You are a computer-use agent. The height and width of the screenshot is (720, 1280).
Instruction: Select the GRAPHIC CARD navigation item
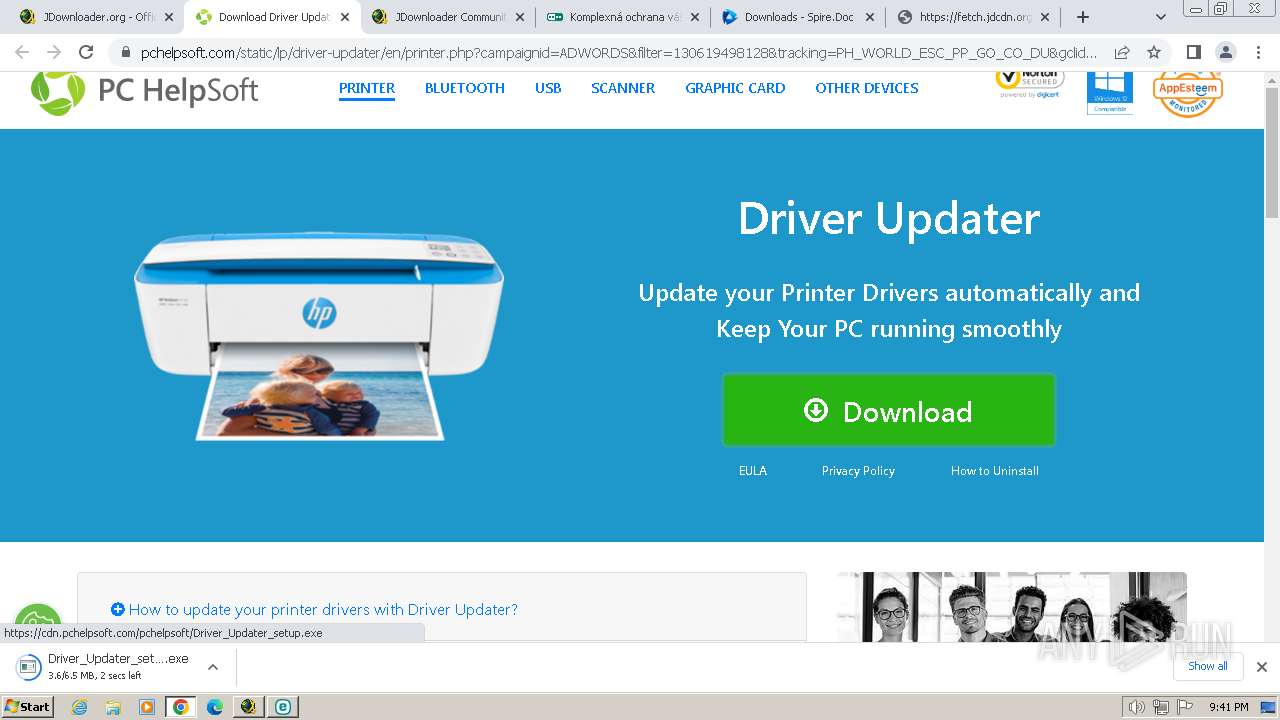tap(735, 88)
